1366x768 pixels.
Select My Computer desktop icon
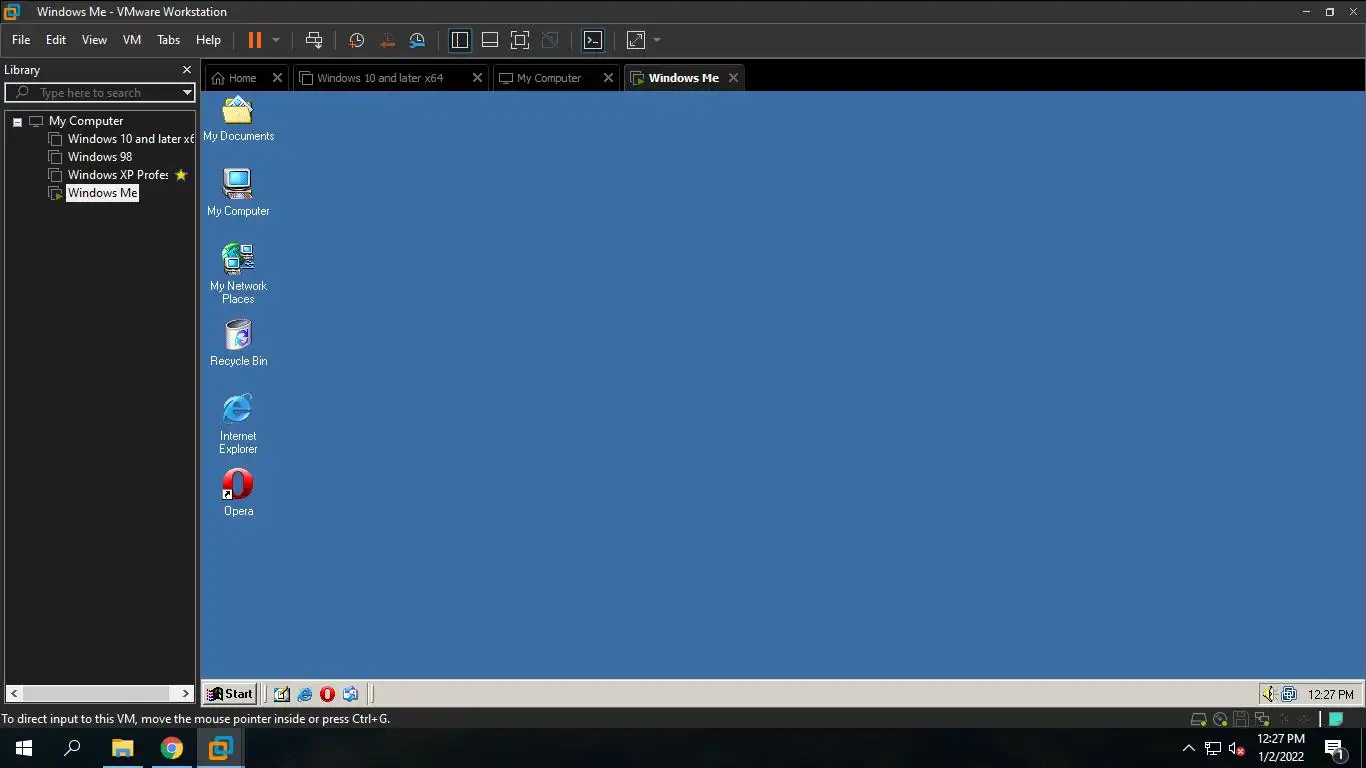pyautogui.click(x=238, y=192)
